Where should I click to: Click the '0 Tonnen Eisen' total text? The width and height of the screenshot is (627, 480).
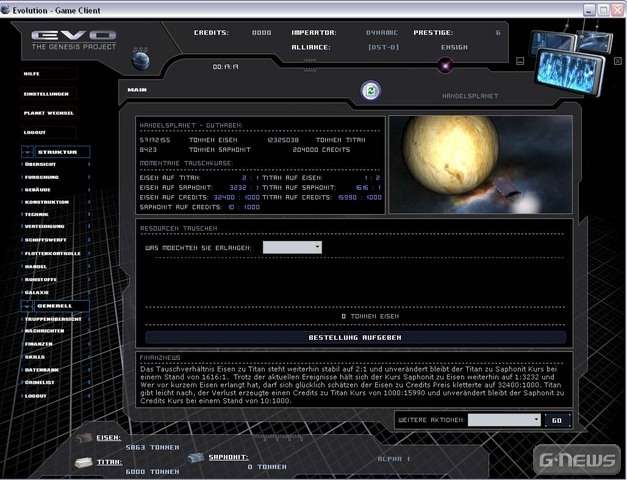point(370,316)
